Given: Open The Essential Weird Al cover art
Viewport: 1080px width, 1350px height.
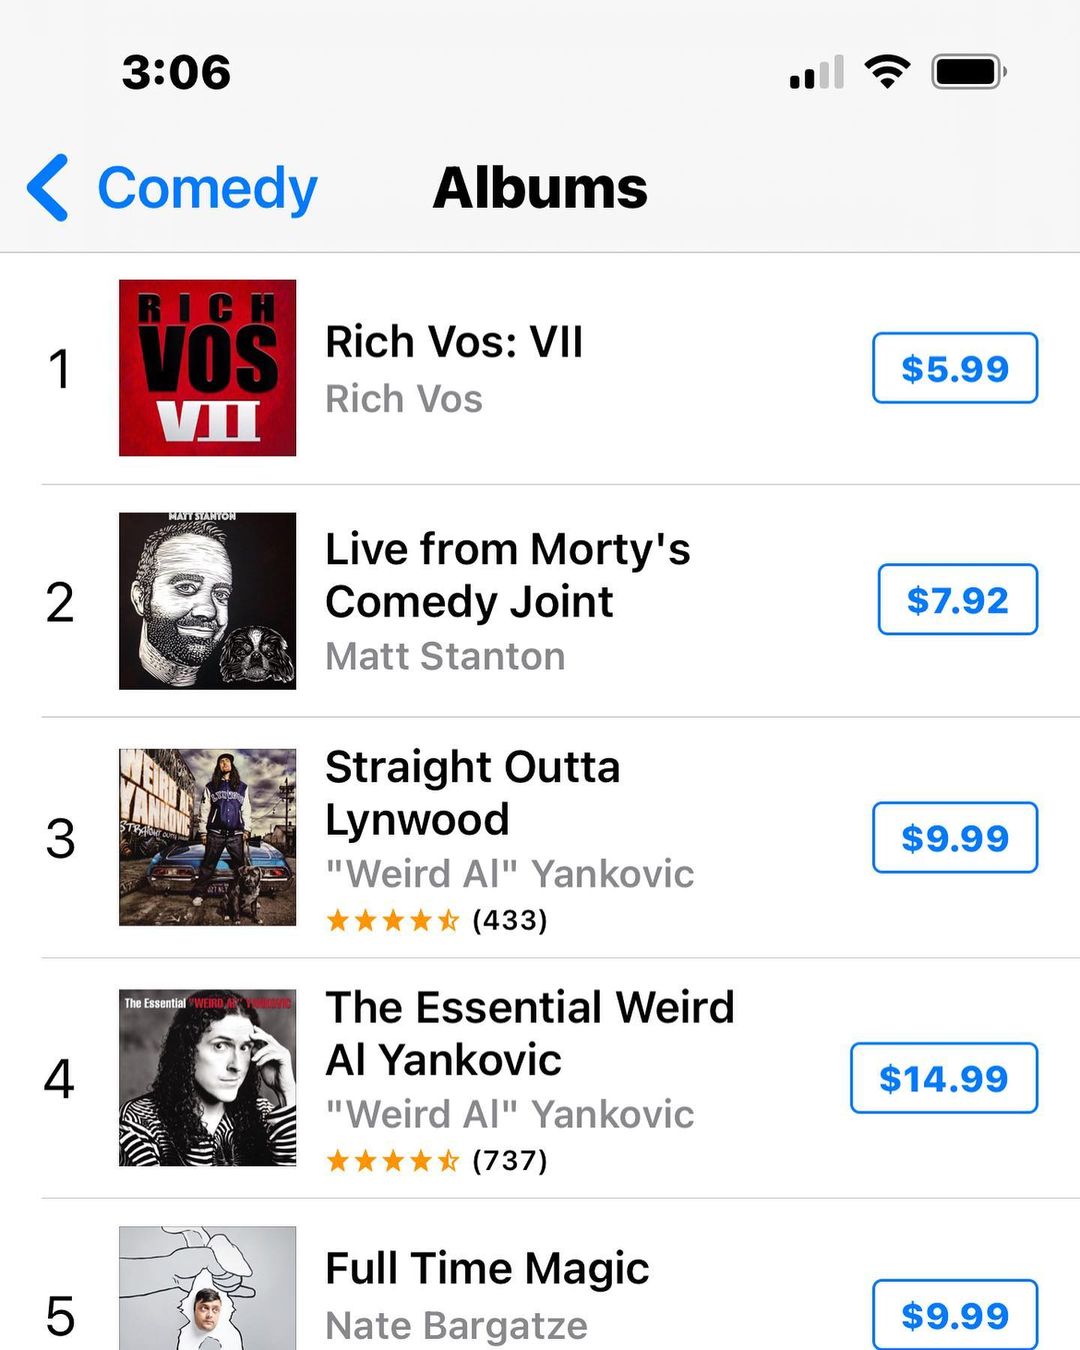Looking at the screenshot, I should click(207, 1078).
